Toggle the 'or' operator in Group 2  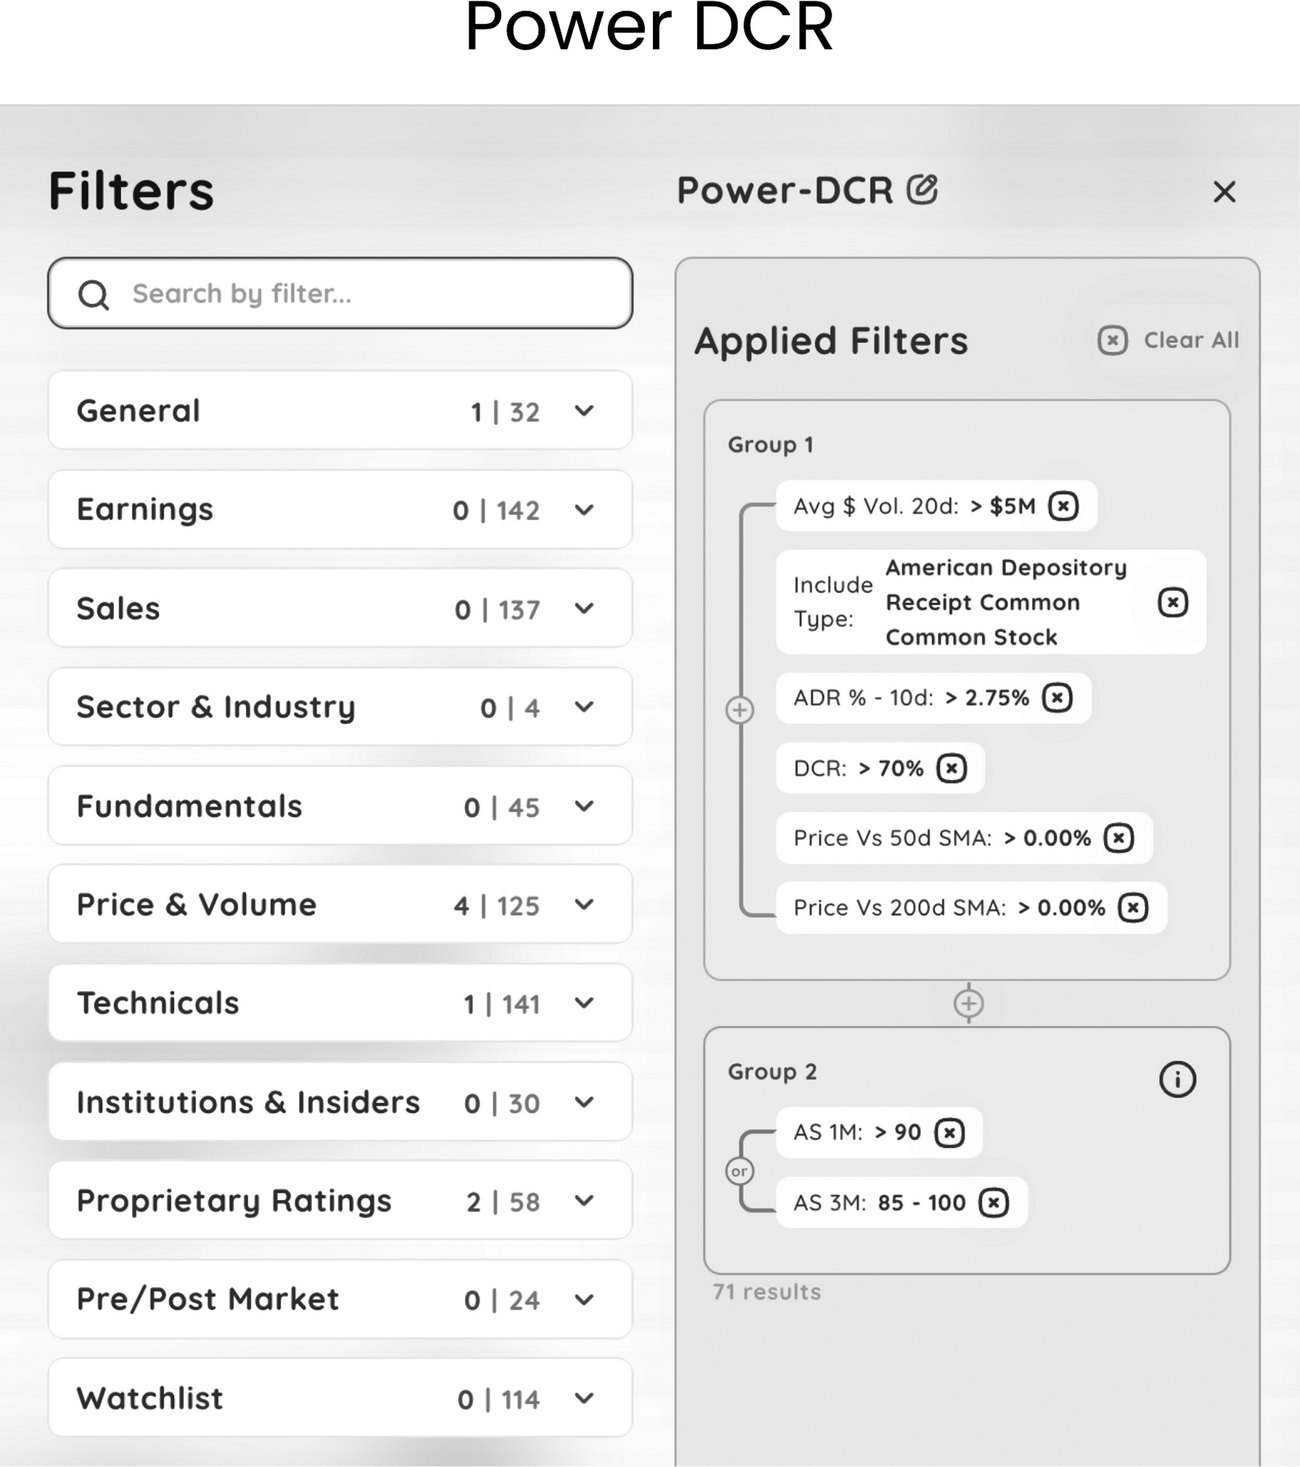point(739,1171)
